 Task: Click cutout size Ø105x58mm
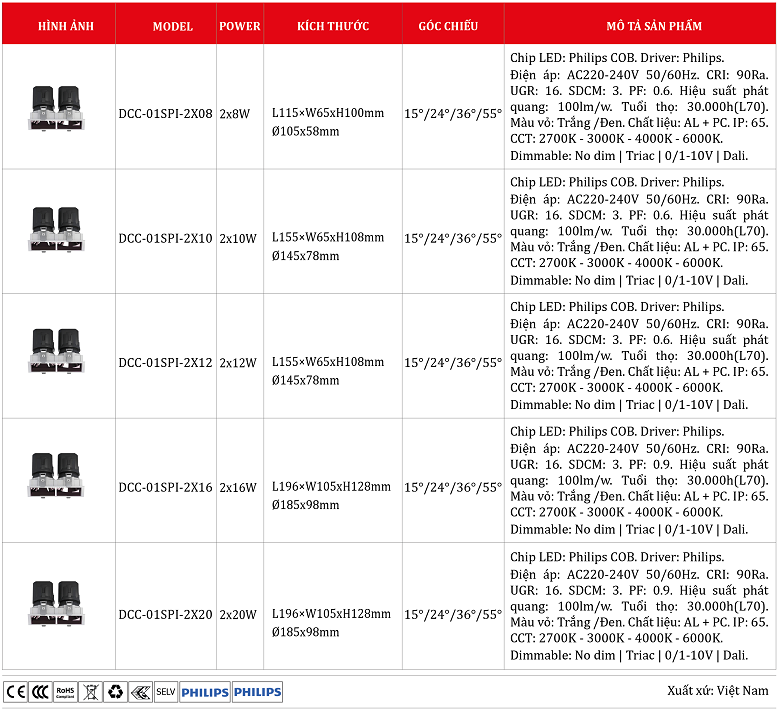(x=305, y=131)
